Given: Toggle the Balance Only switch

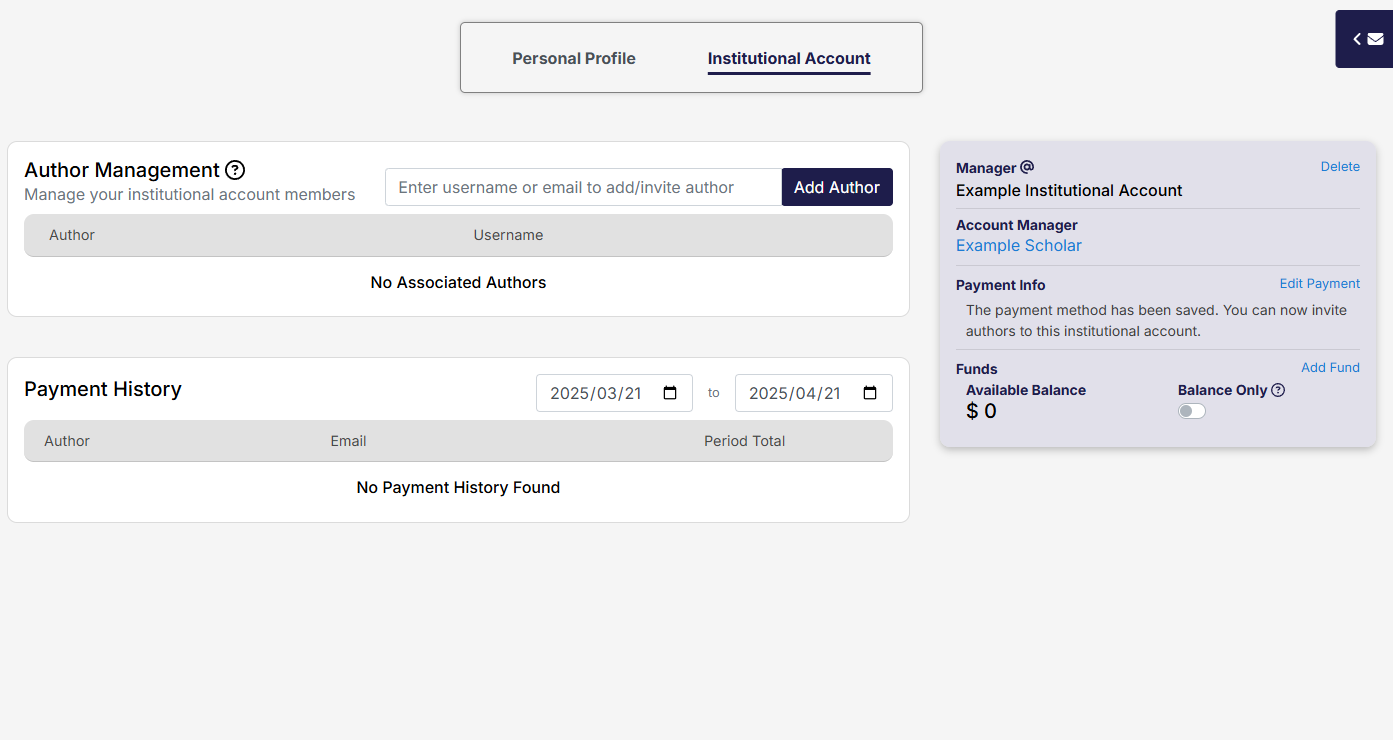Looking at the screenshot, I should tap(1191, 411).
